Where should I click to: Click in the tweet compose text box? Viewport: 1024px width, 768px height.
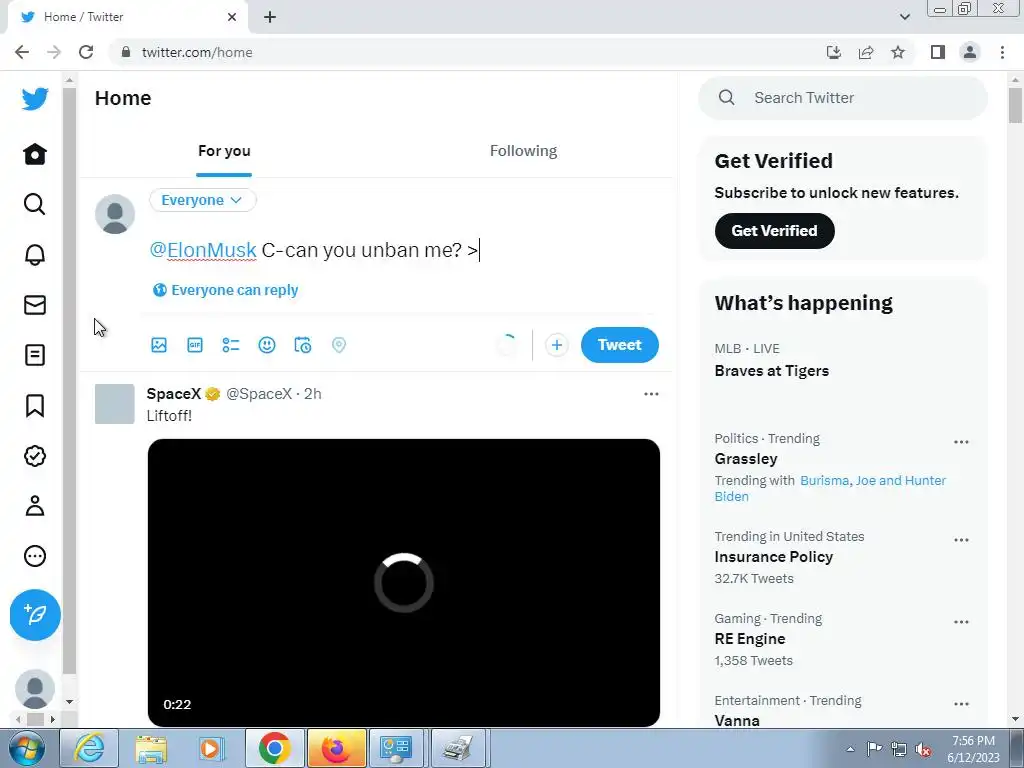click(x=402, y=250)
